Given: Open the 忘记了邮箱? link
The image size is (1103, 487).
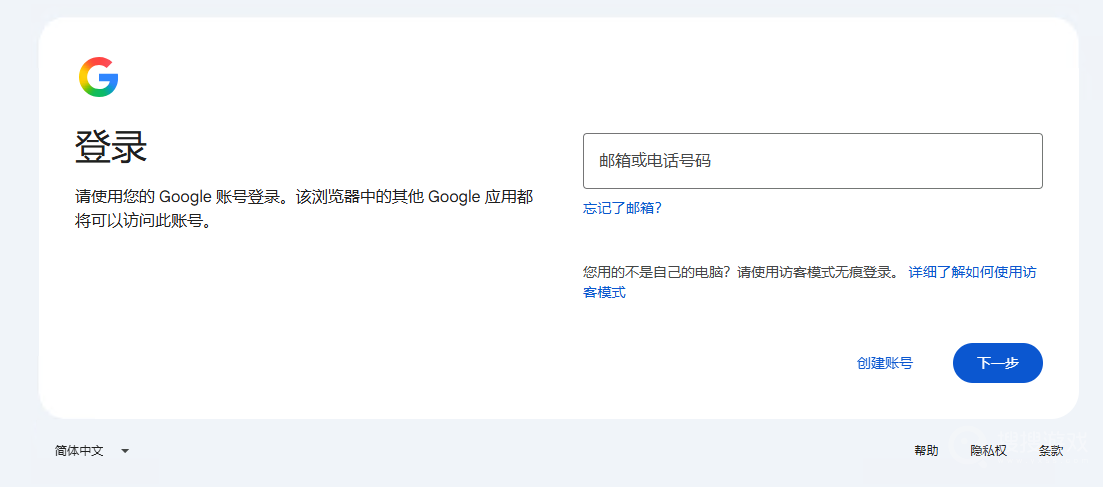Looking at the screenshot, I should point(623,208).
